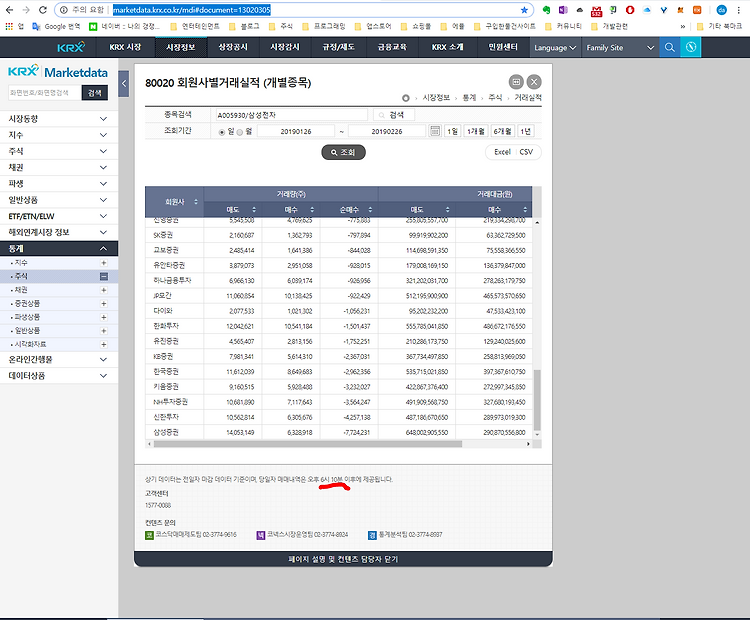Set period to 1년

click(x=526, y=131)
